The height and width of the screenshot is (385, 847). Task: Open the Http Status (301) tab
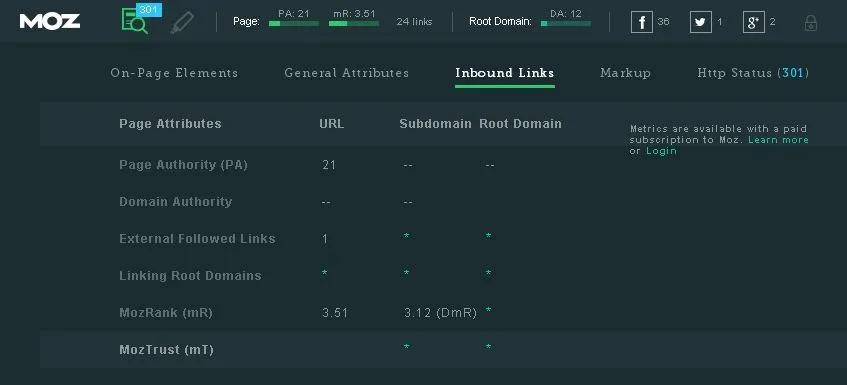click(753, 73)
